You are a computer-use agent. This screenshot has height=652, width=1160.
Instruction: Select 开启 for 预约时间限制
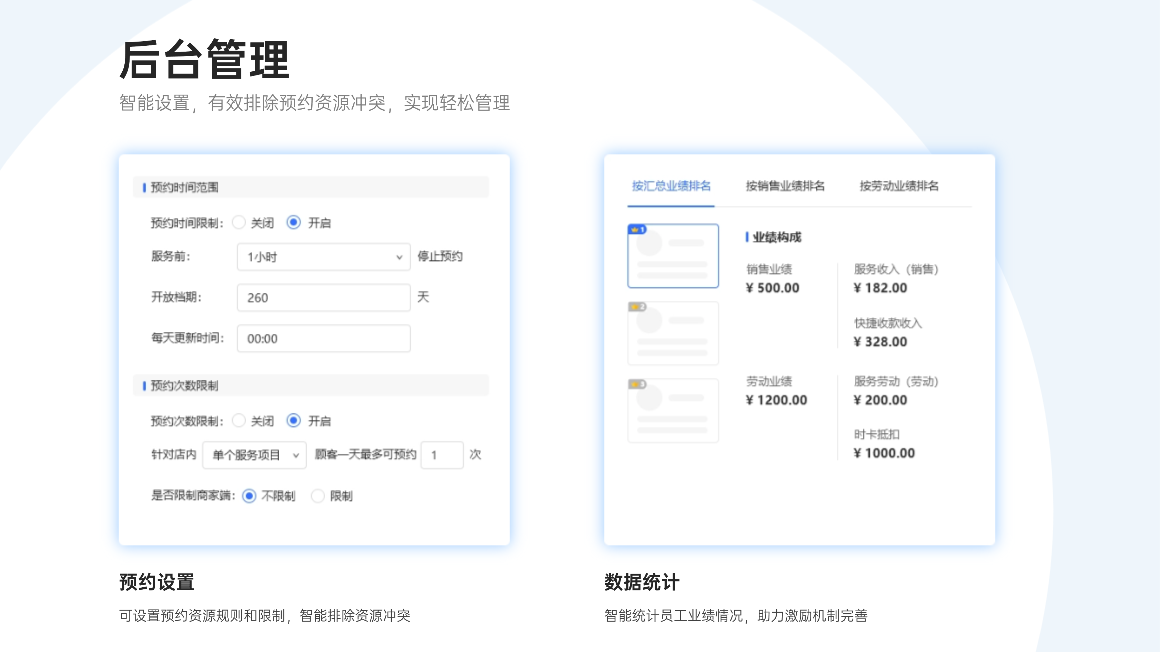click(294, 222)
